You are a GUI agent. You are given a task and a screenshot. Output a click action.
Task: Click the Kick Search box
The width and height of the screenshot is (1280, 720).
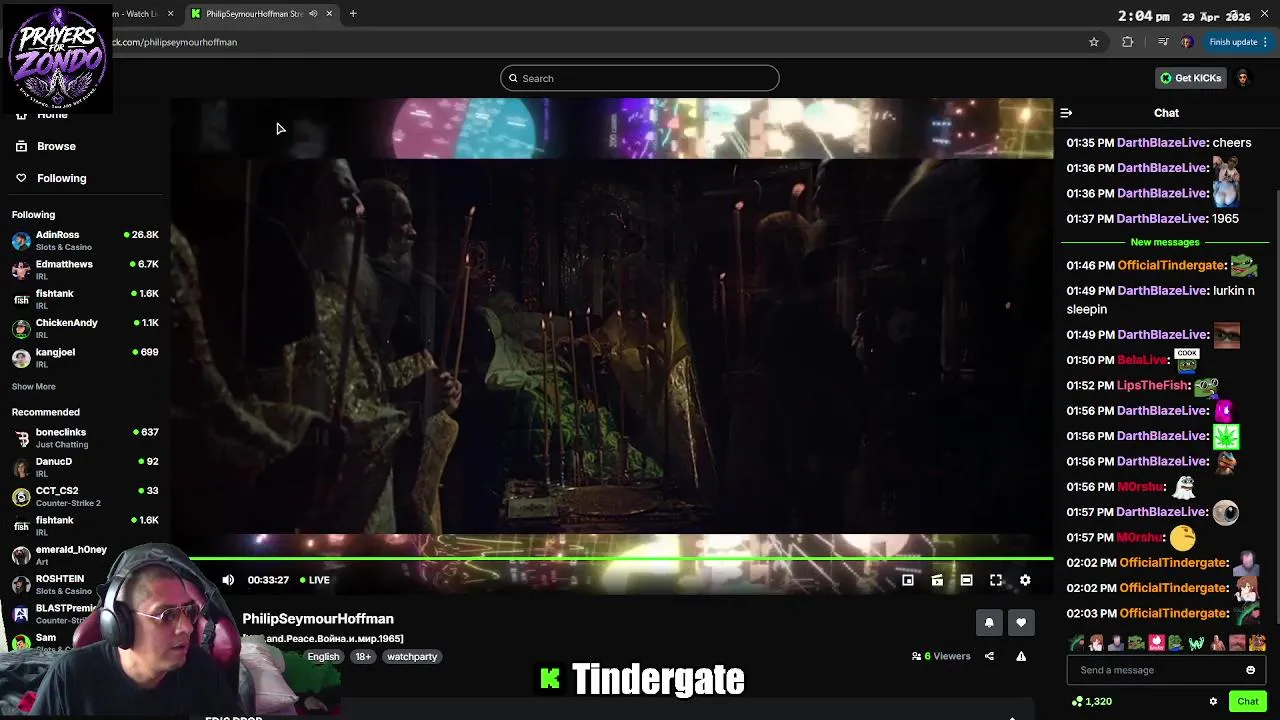coord(640,78)
